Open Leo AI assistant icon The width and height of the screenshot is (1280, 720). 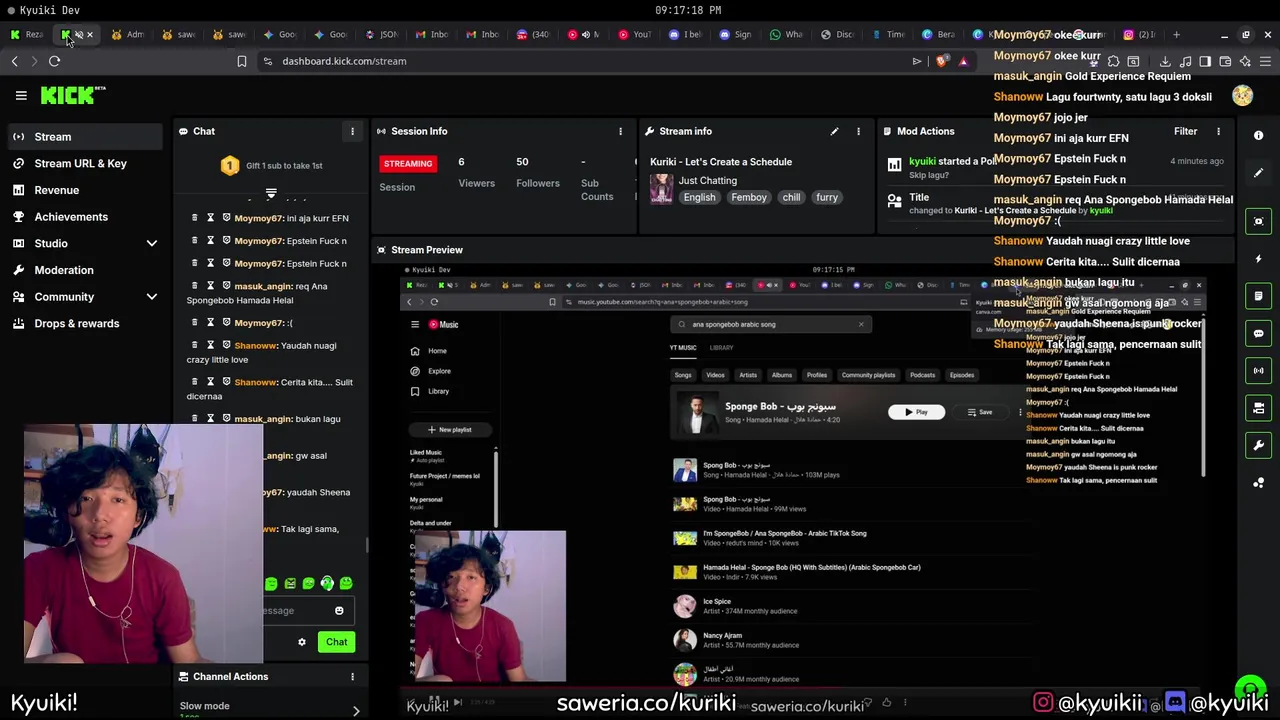coord(1245,61)
